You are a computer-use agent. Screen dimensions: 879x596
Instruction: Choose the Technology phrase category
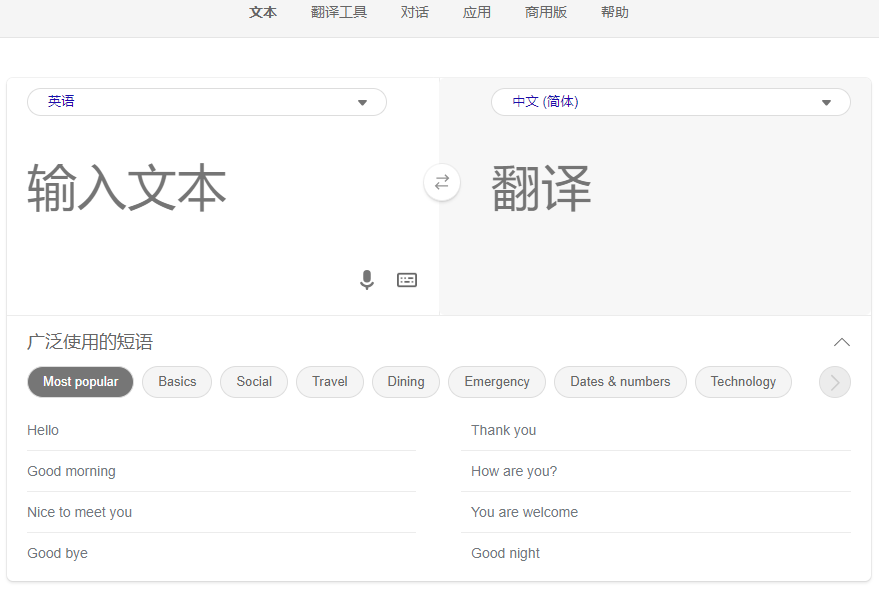[743, 382]
